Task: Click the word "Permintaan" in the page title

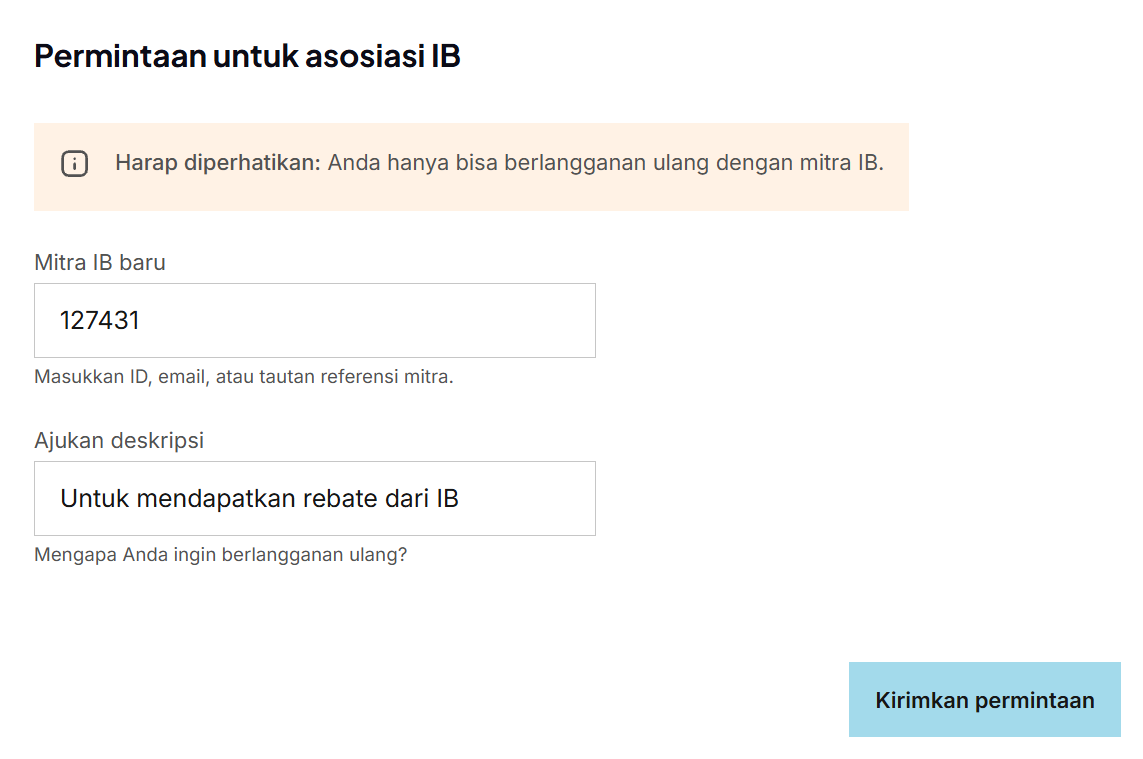Action: [x=120, y=56]
